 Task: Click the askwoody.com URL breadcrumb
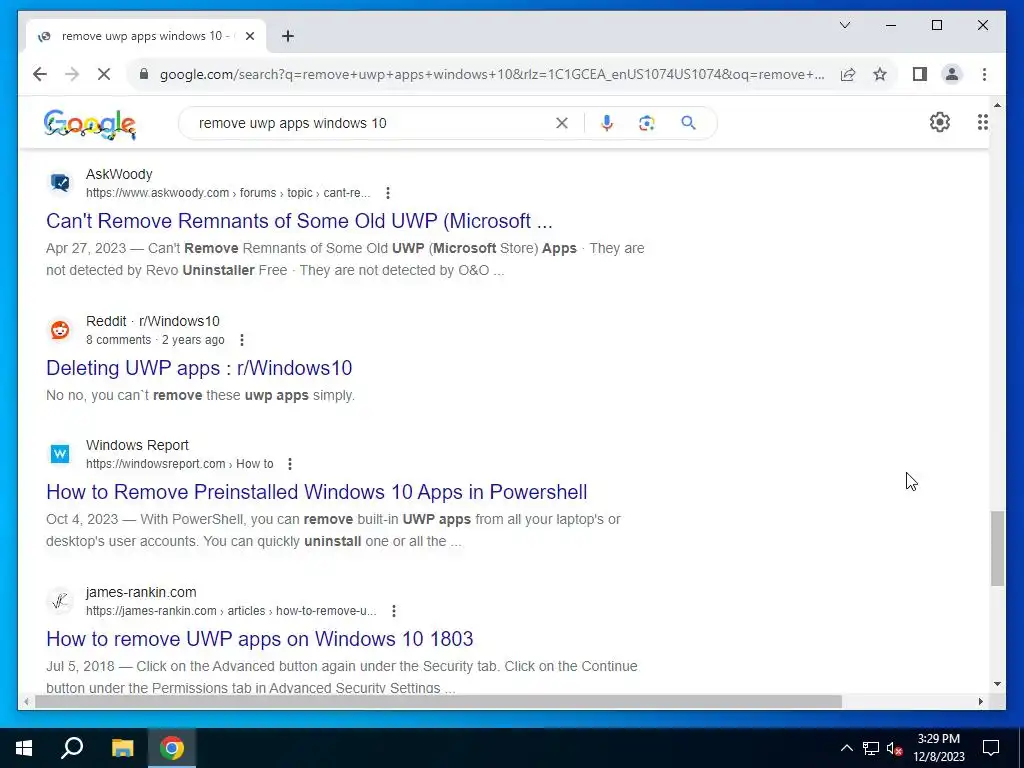click(228, 193)
